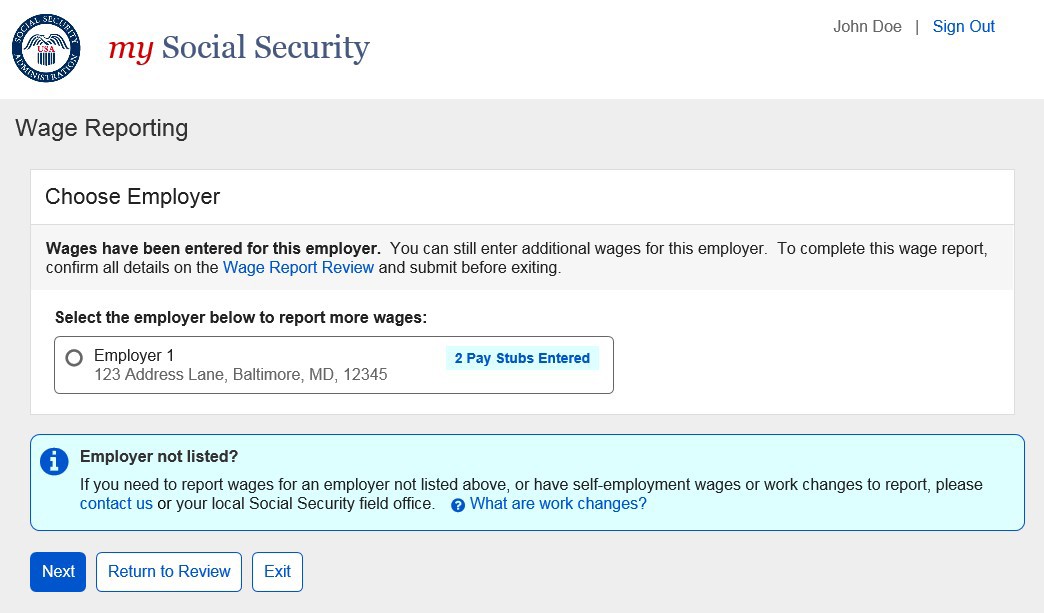Screen dimensions: 1044x613
Task: Select the Employer 1 radio button
Action: coord(74,358)
